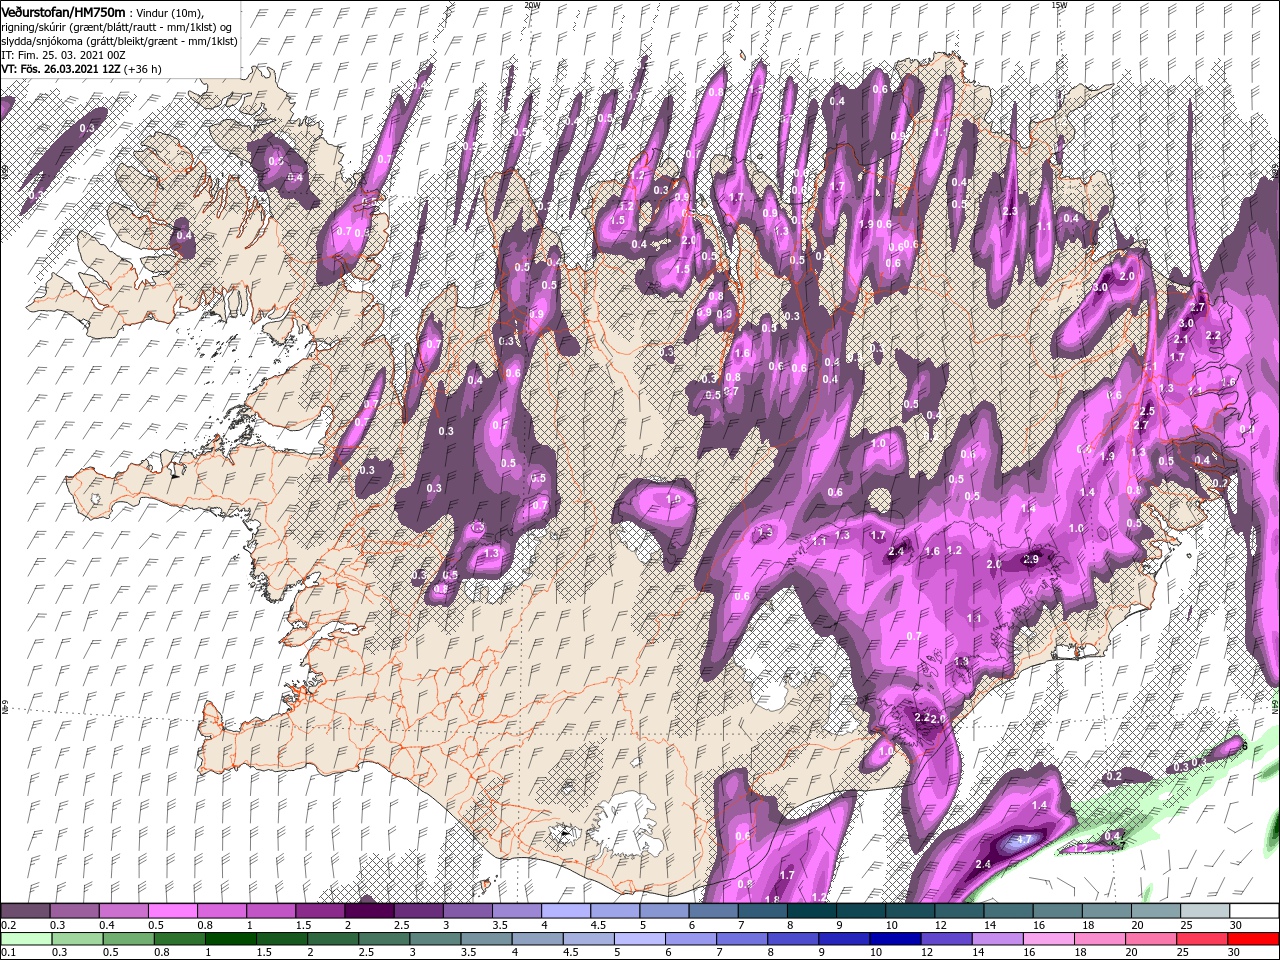This screenshot has height=960, width=1280.
Task: Pick the pure red swatch ending the lower legend
Action: [1254, 939]
